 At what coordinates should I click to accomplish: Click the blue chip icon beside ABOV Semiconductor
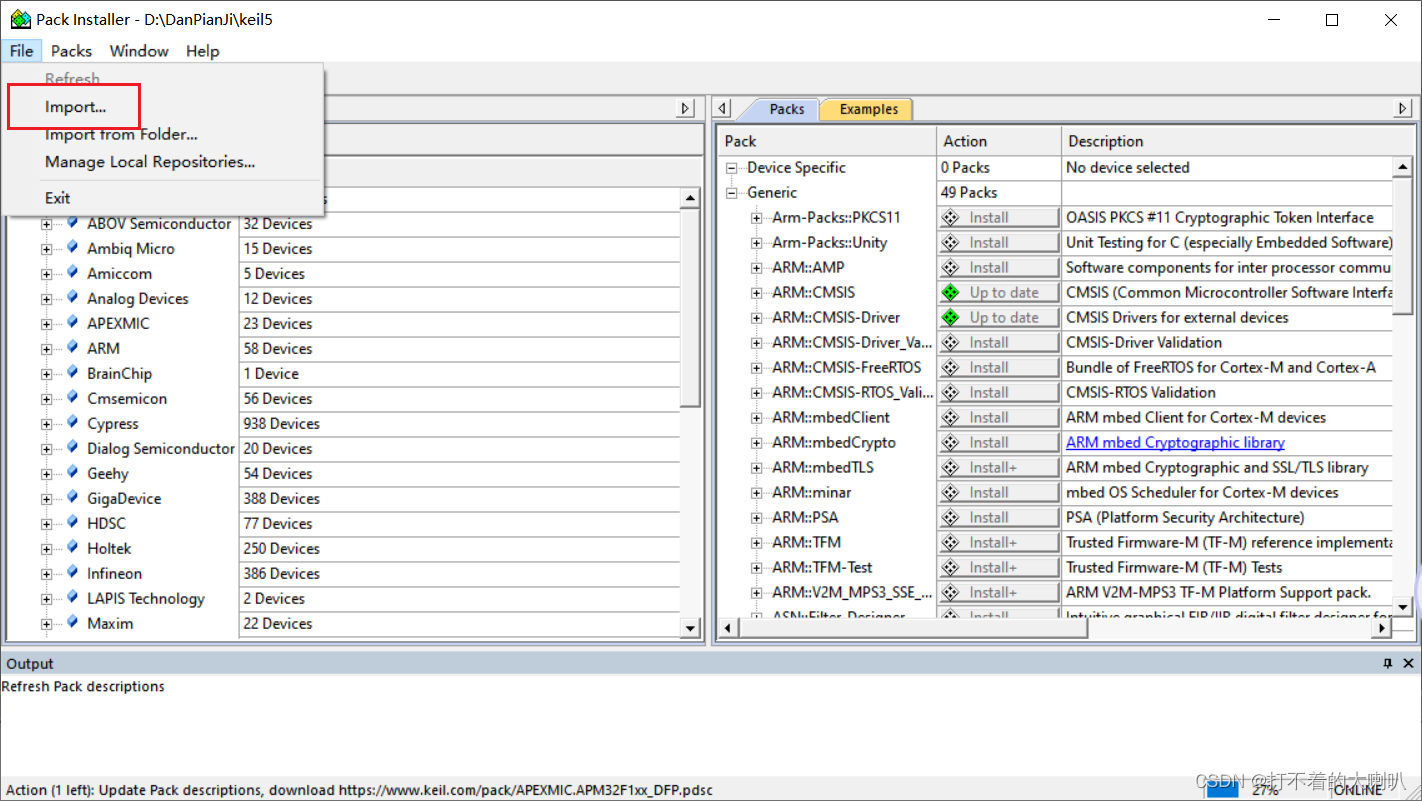[x=72, y=223]
